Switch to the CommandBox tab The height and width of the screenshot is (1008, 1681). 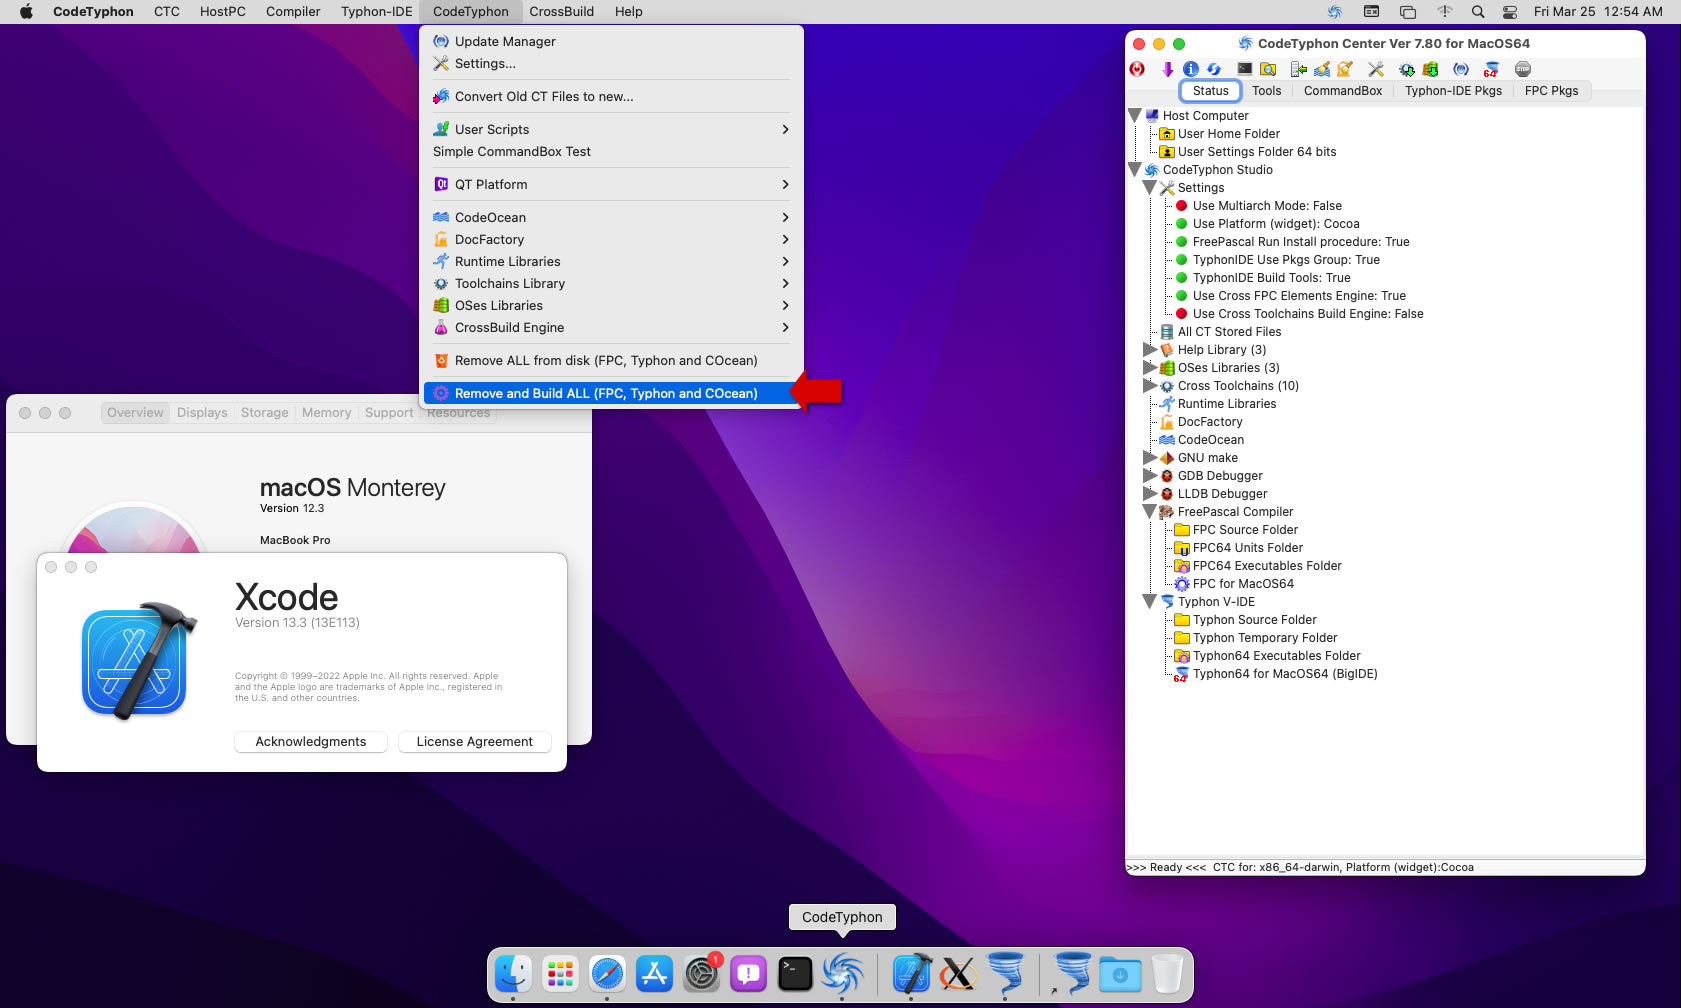(1342, 91)
